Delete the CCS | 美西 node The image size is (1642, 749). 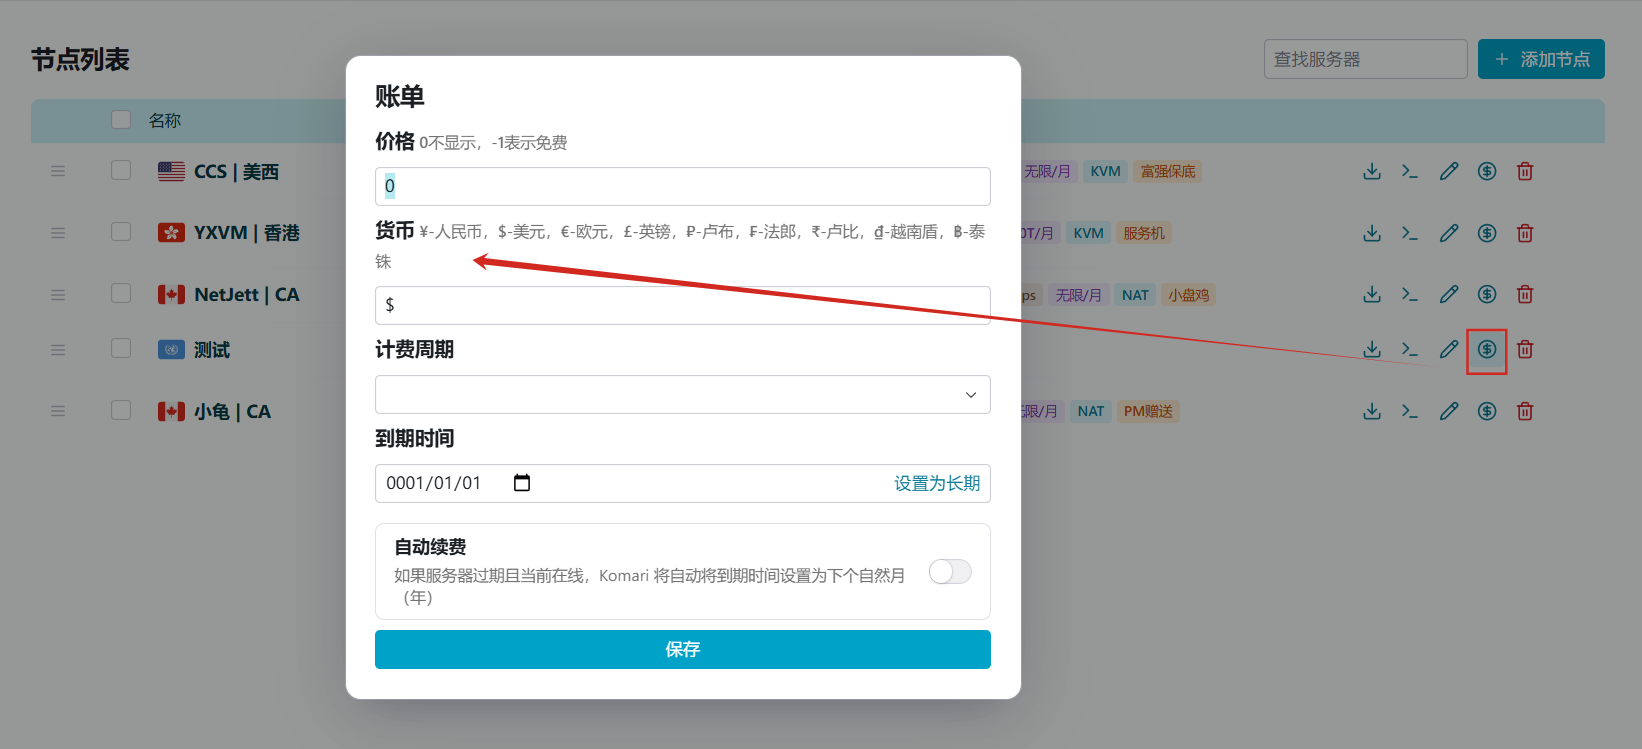coord(1525,171)
